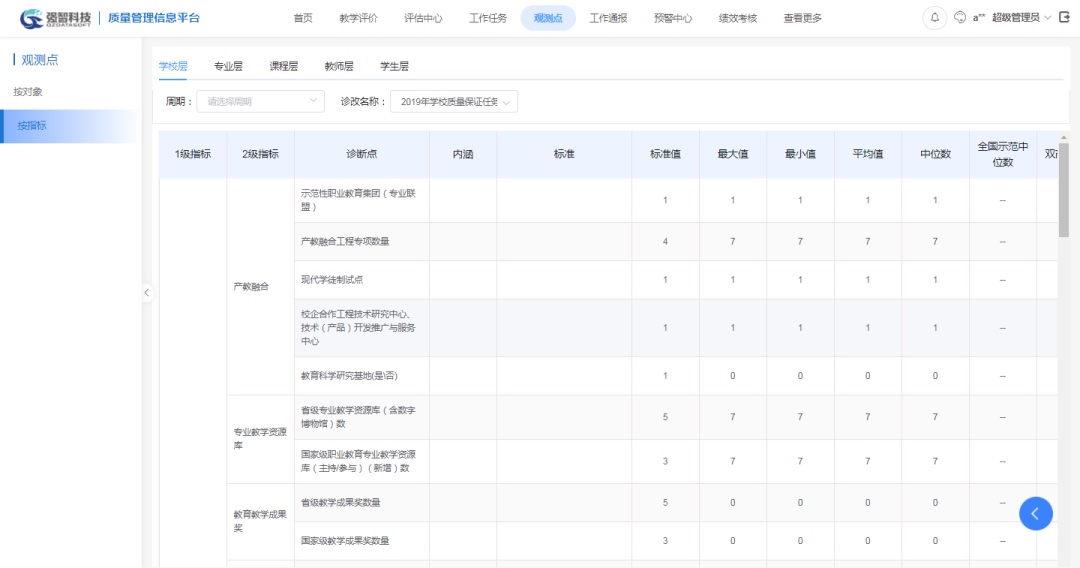
Task: Go to 教学评价 in top navigation
Action: 358,18
